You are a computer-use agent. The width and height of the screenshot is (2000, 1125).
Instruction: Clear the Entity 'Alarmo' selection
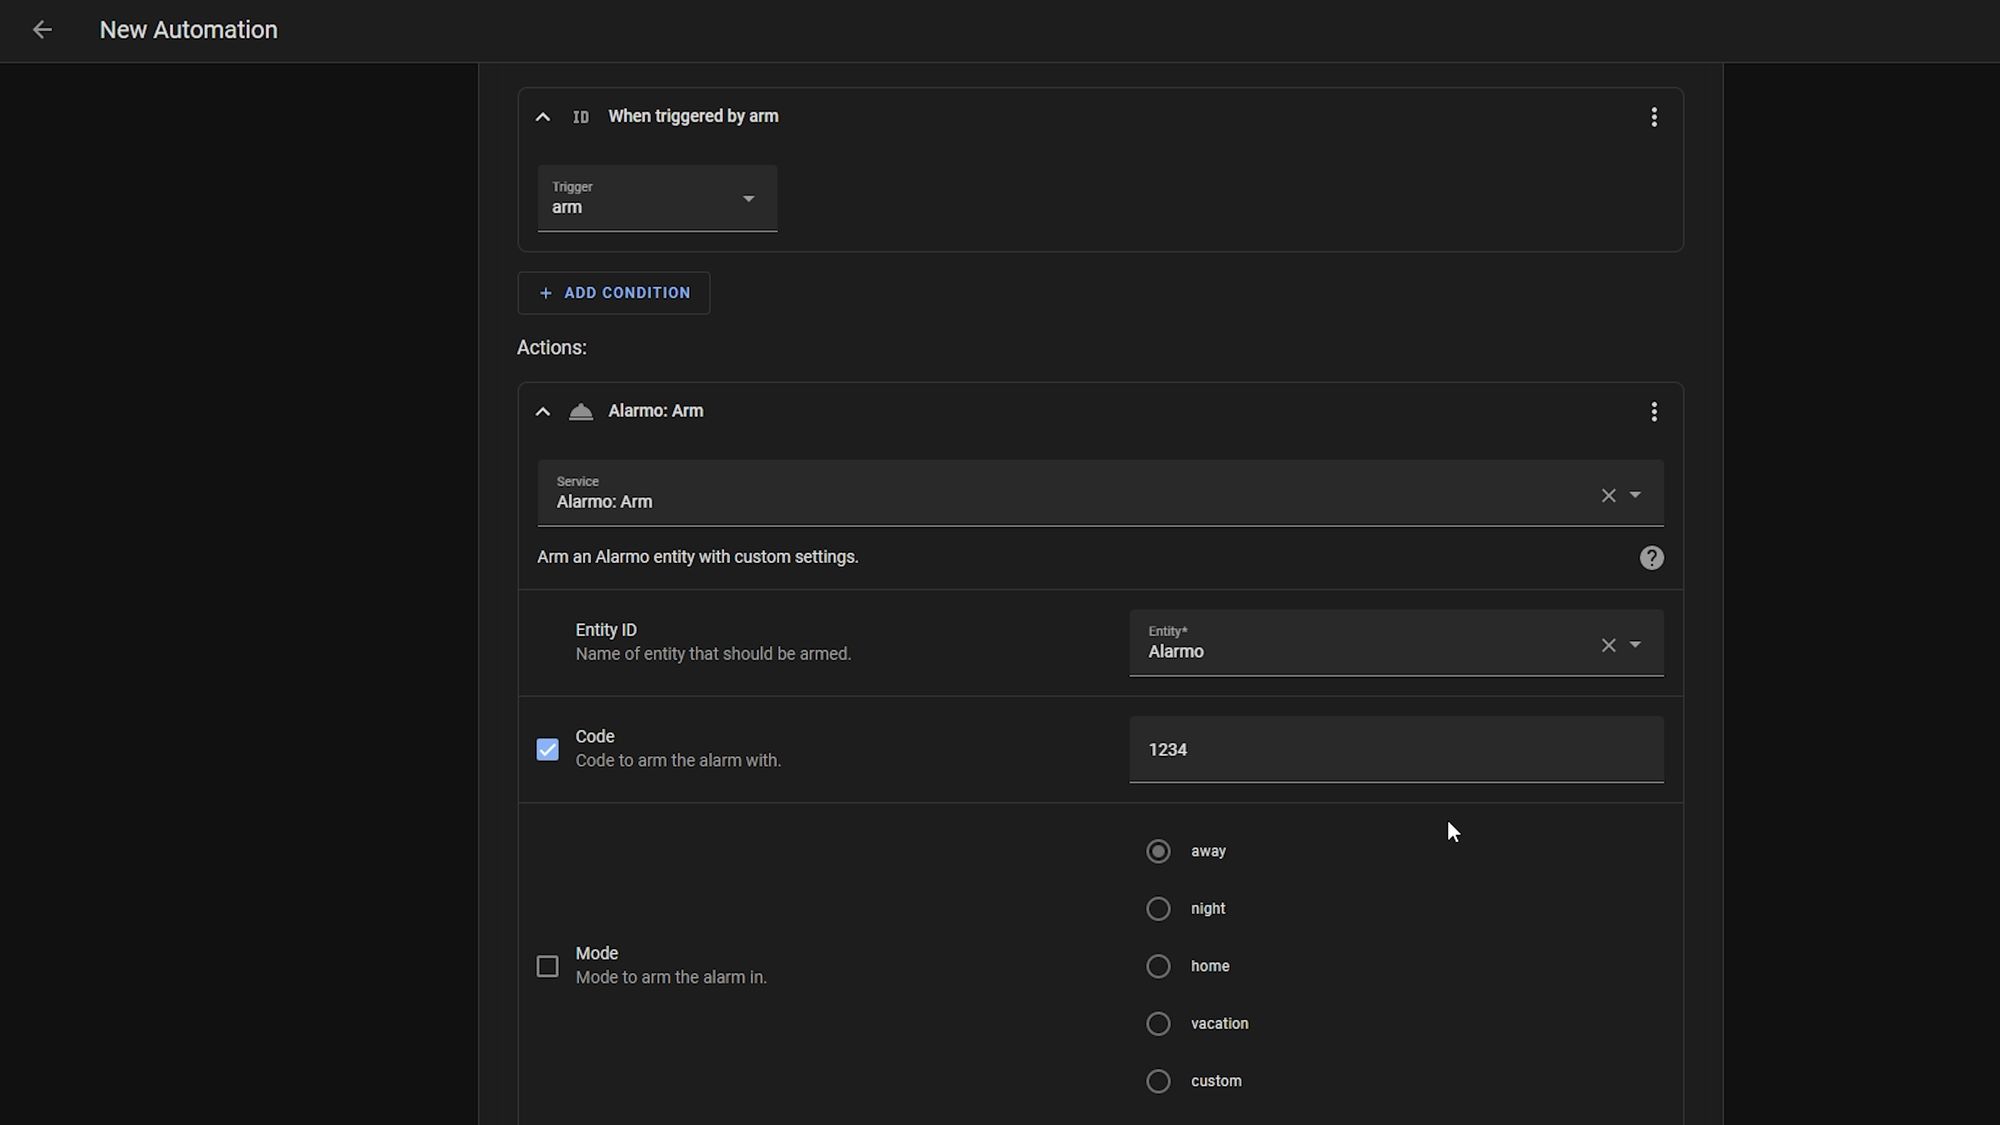point(1608,645)
